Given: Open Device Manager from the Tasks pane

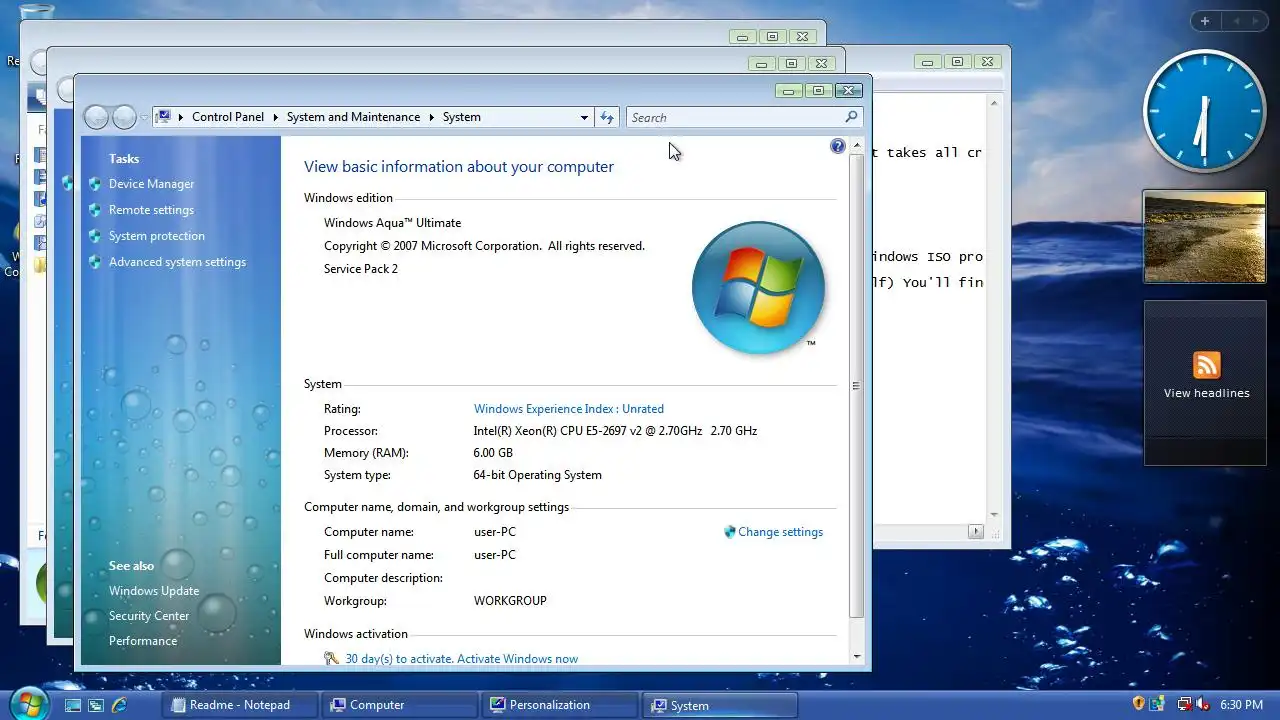Looking at the screenshot, I should click(151, 184).
